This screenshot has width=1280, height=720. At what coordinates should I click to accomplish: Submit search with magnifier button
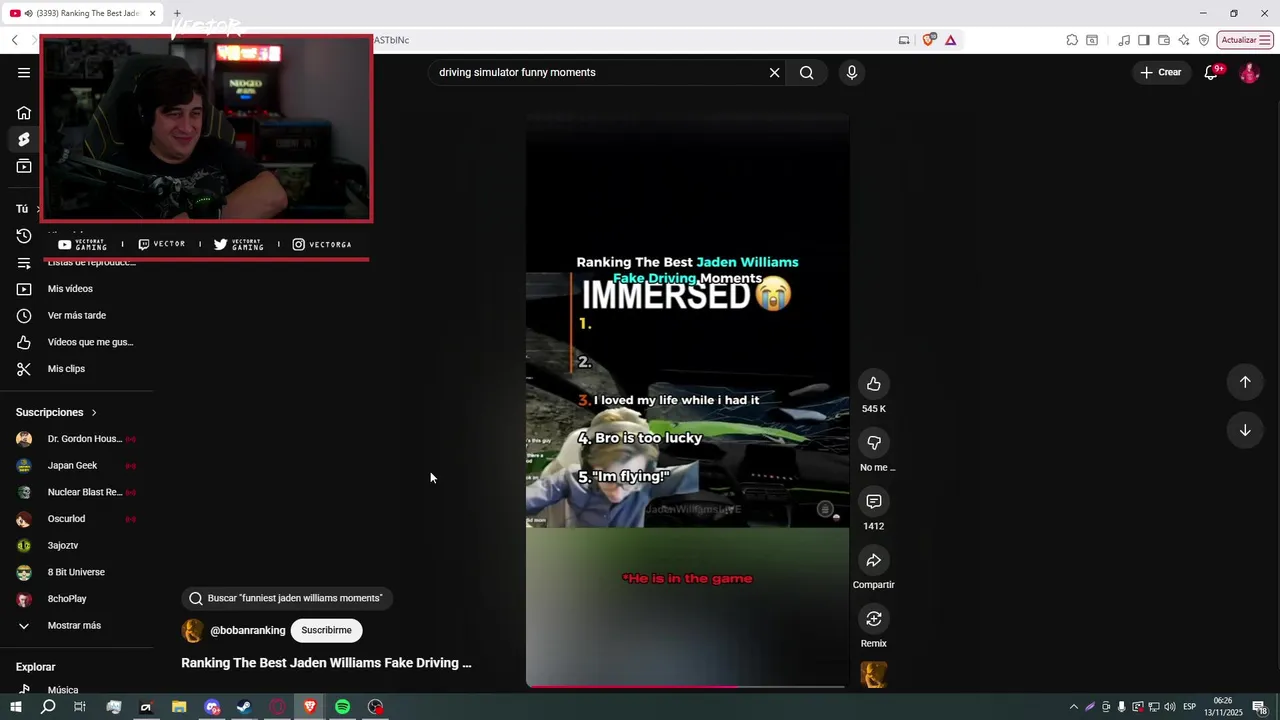pos(807,72)
